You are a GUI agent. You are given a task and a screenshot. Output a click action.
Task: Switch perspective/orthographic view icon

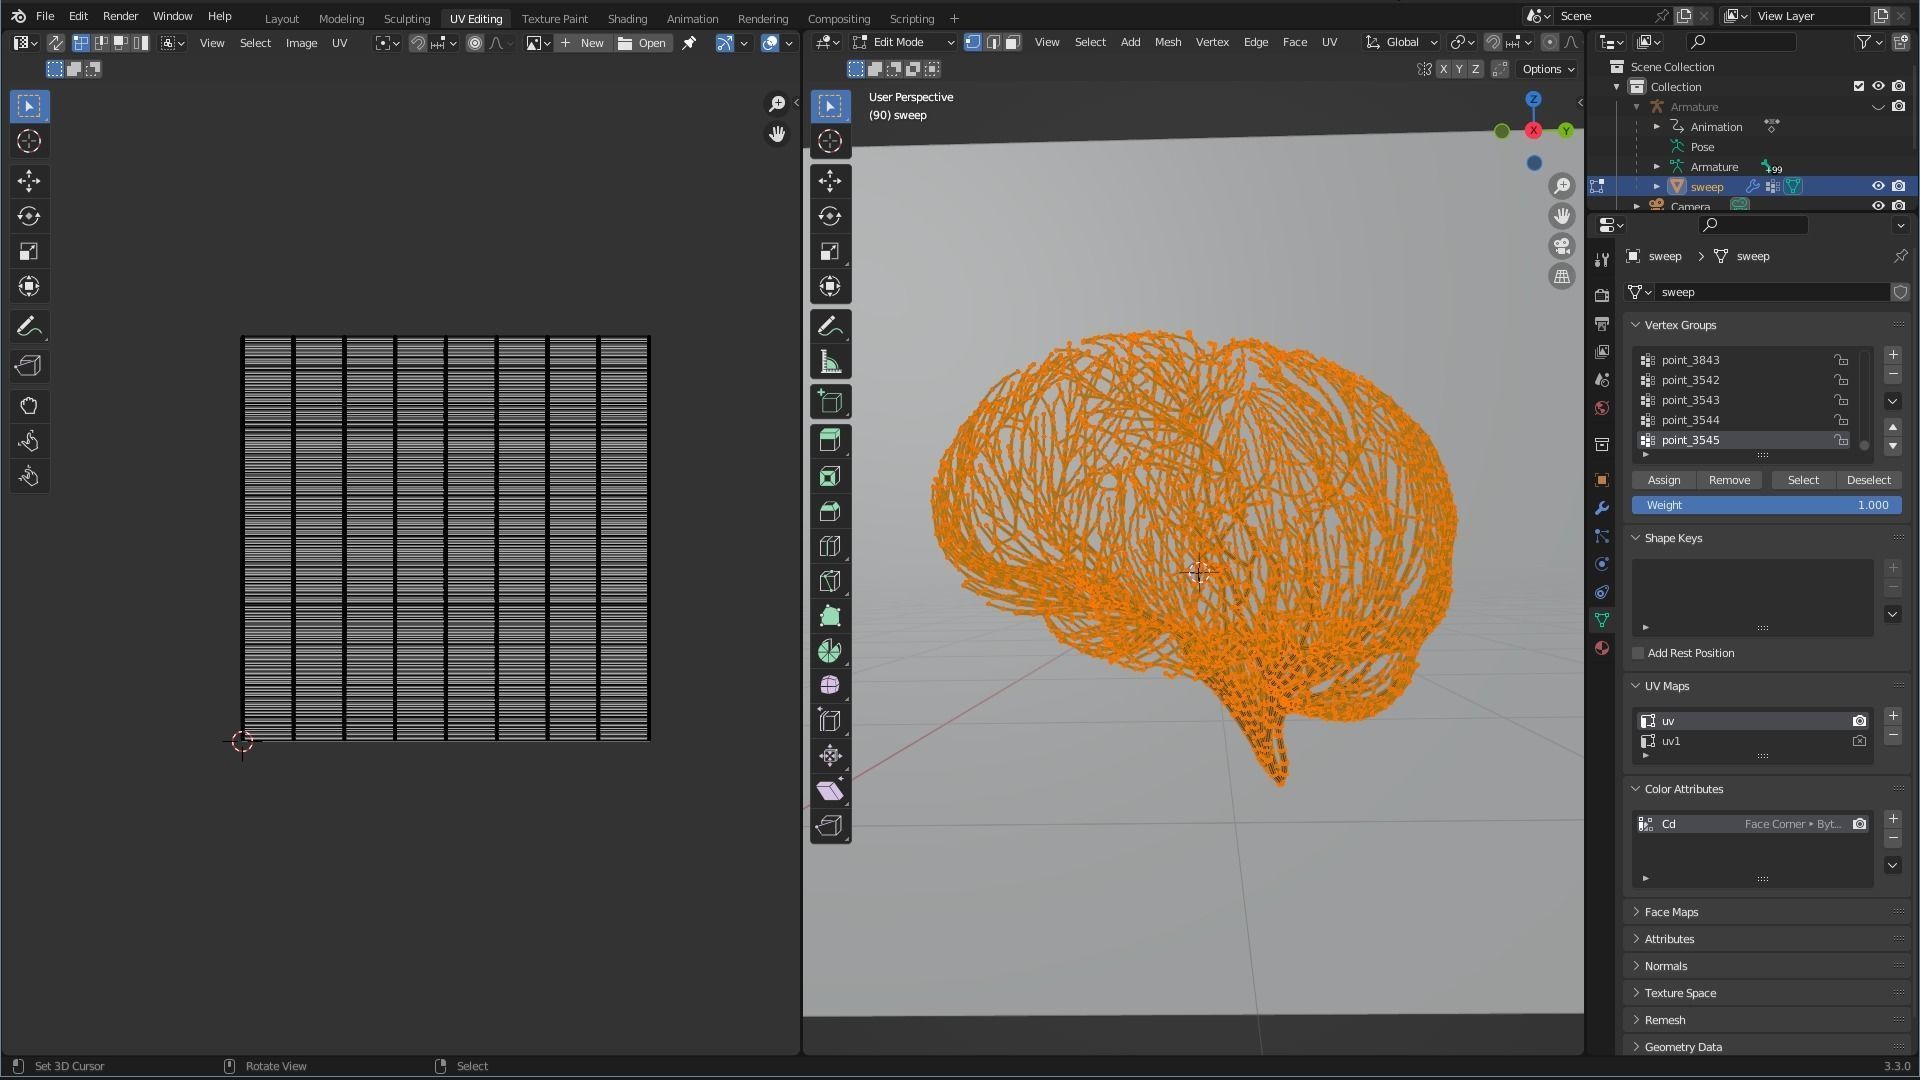point(1562,277)
